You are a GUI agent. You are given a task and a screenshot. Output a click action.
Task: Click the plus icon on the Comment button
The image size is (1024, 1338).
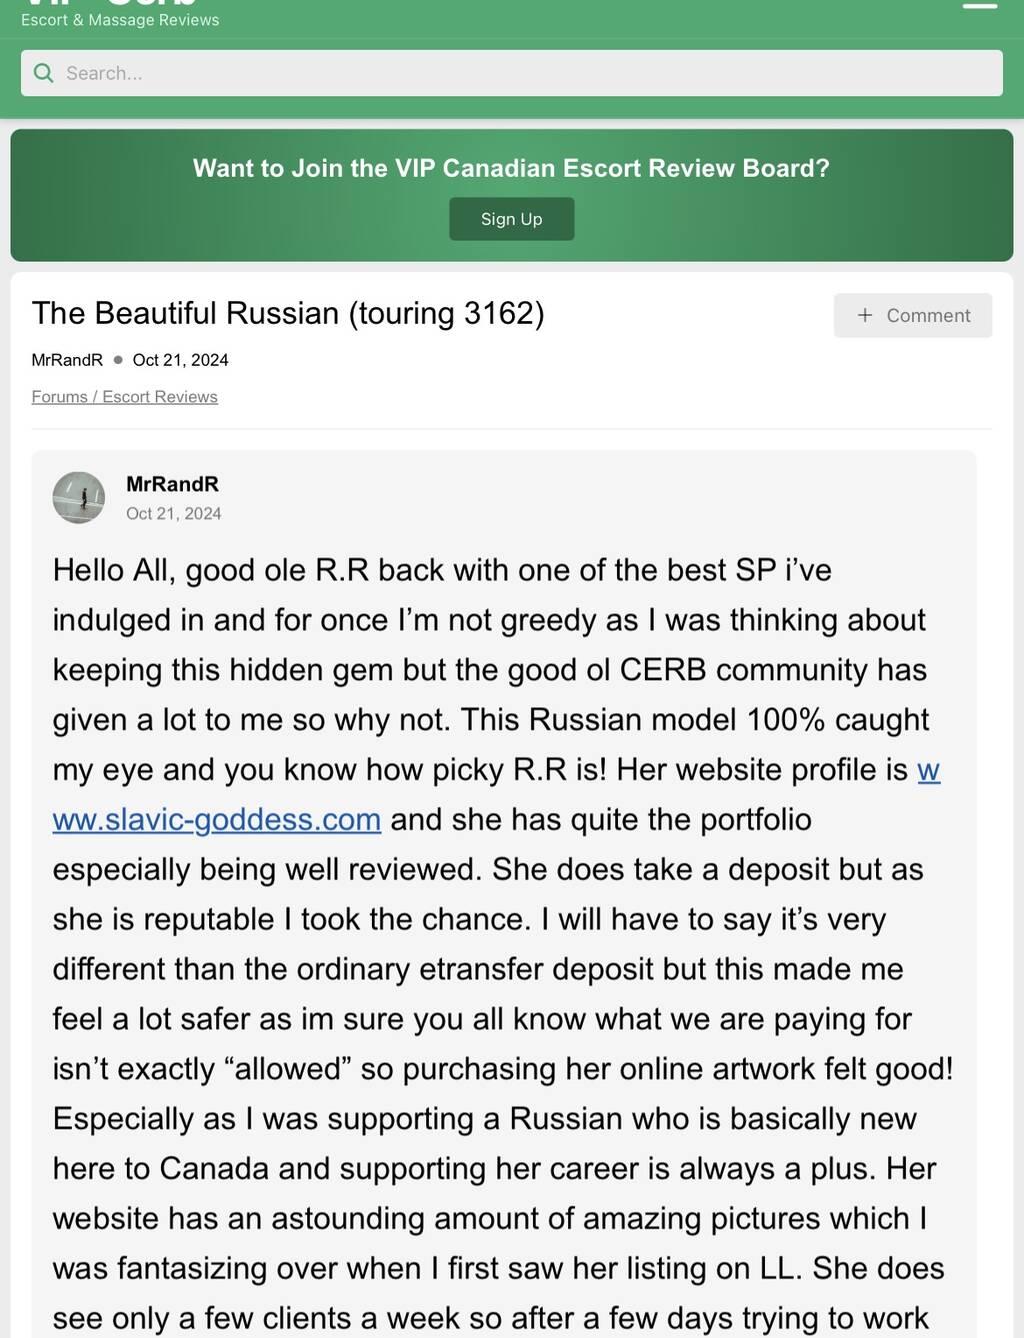pos(865,315)
